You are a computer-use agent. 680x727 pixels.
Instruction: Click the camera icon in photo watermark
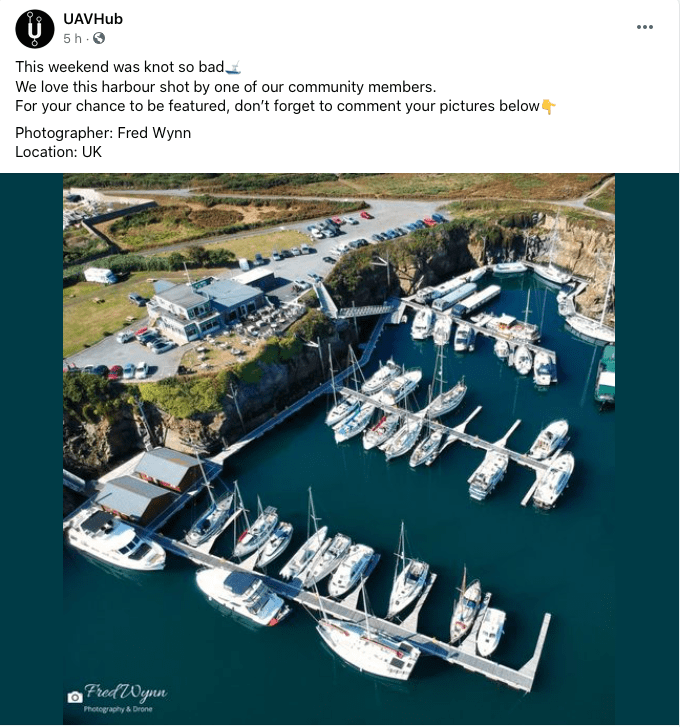point(74,697)
